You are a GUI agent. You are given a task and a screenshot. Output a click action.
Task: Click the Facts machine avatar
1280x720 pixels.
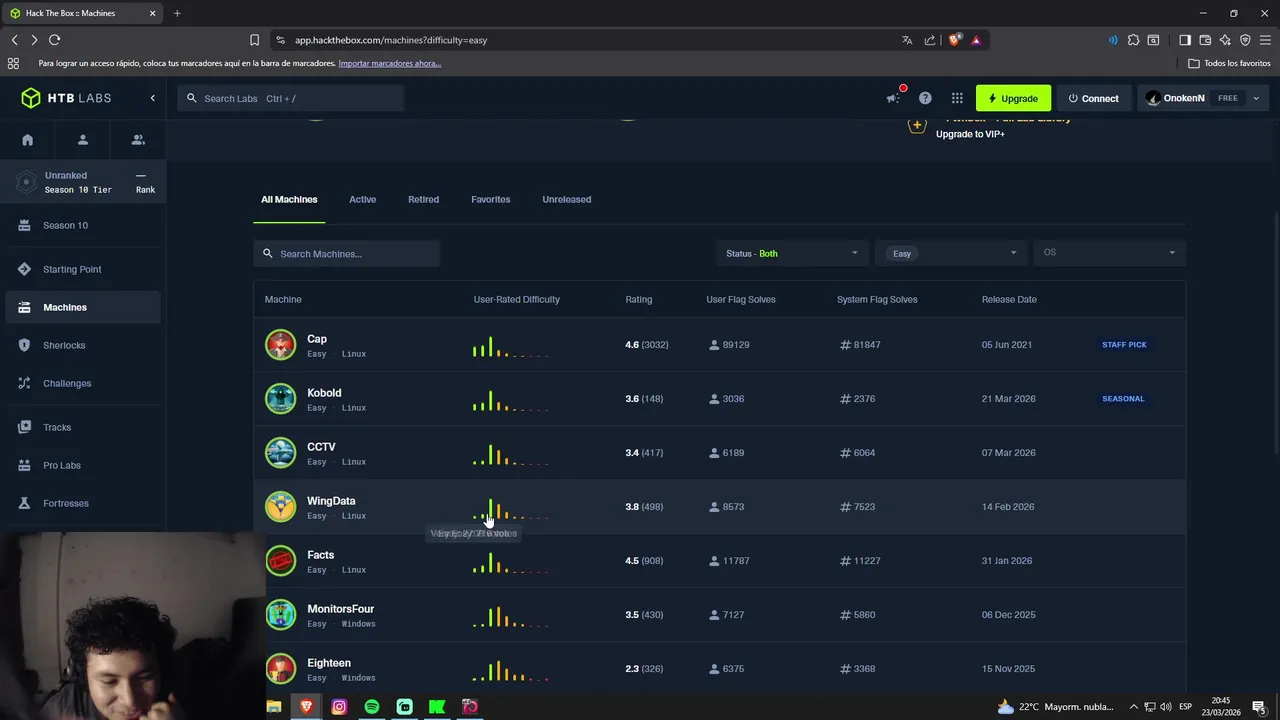(281, 561)
